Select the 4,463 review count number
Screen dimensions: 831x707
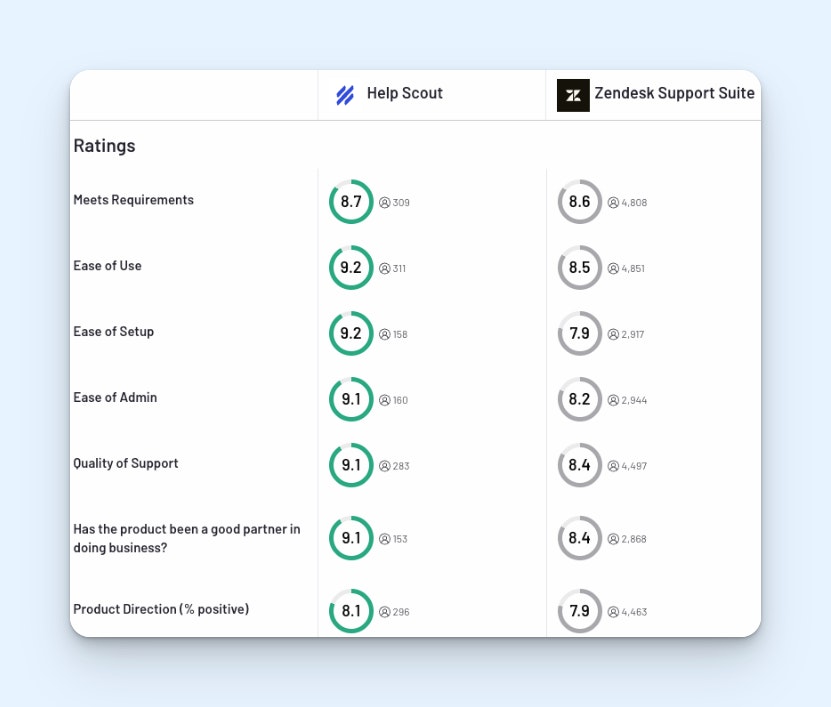coord(634,612)
